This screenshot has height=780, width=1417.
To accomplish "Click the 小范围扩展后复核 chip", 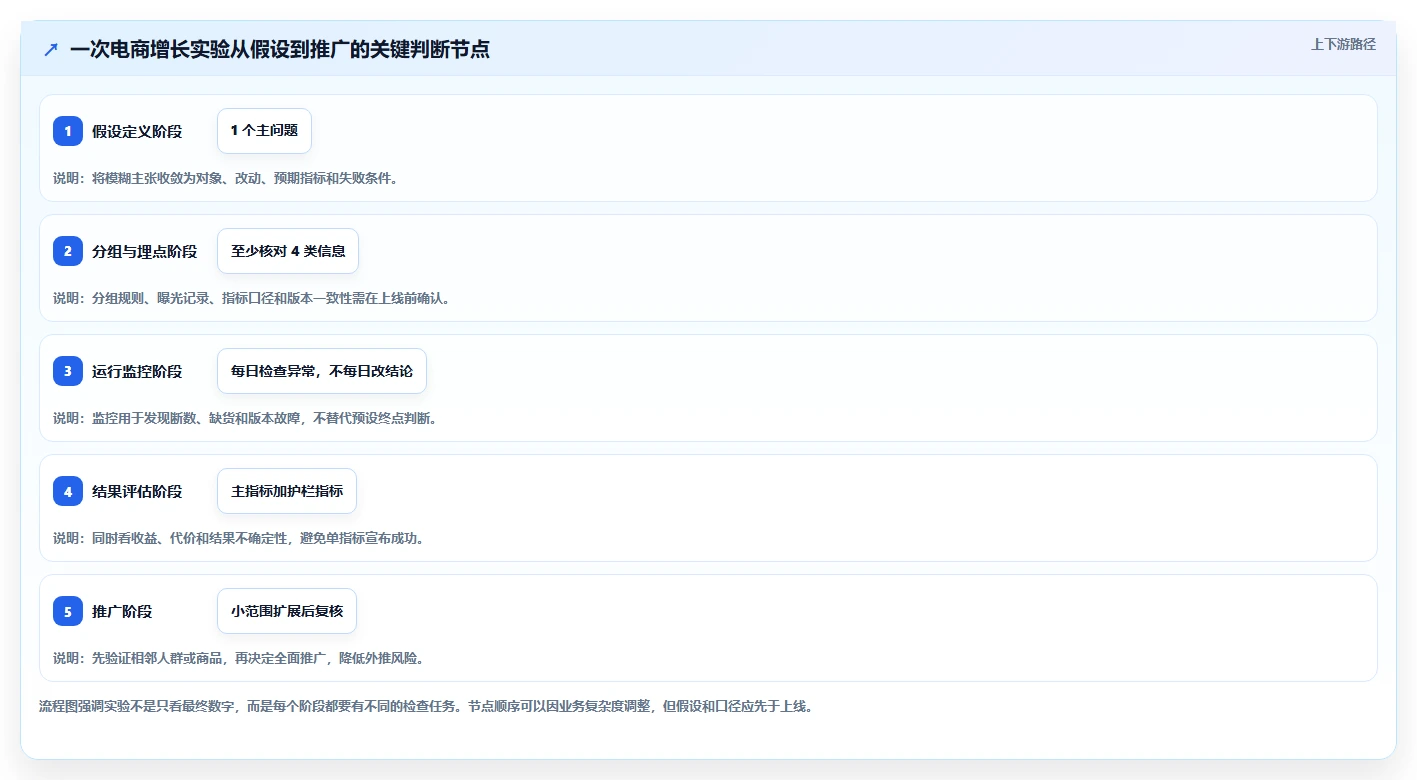I will (x=287, y=611).
